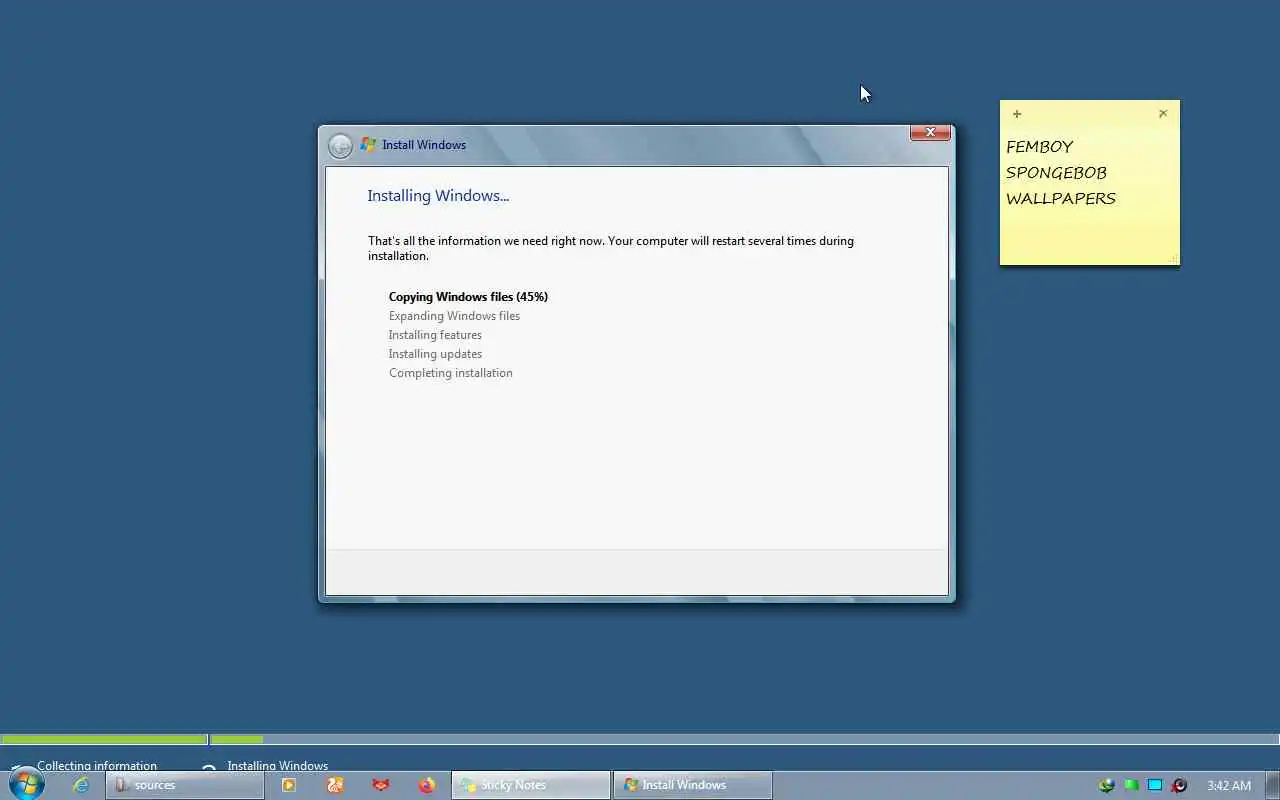Open the Windows Start orb

pyautogui.click(x=26, y=784)
